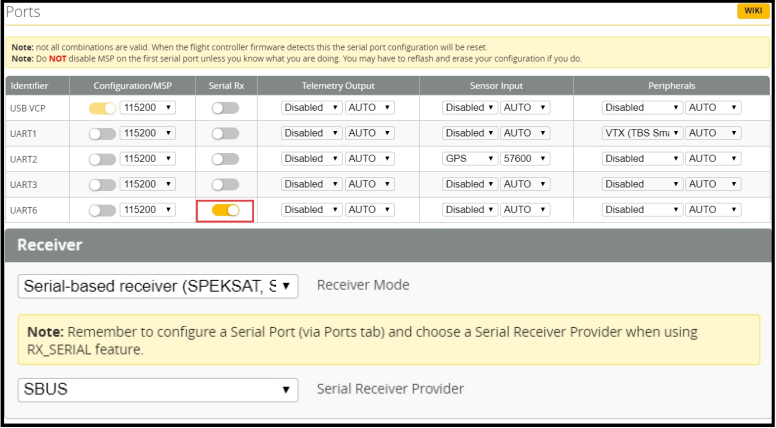This screenshot has height=428, width=776.
Task: Enable MSP toggle for UART6
Action: (x=102, y=210)
